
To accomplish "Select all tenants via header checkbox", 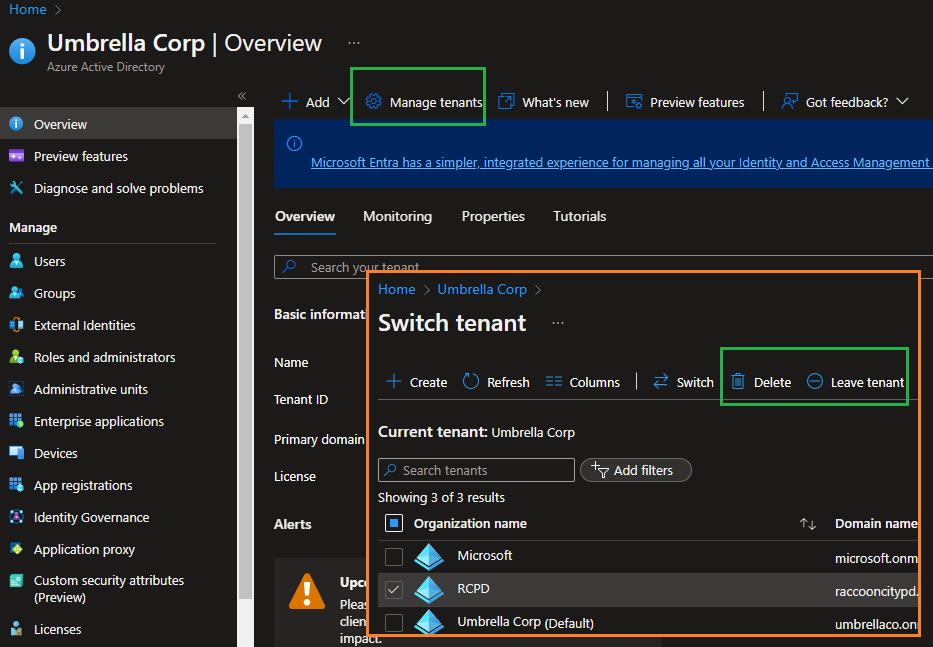I will [393, 523].
